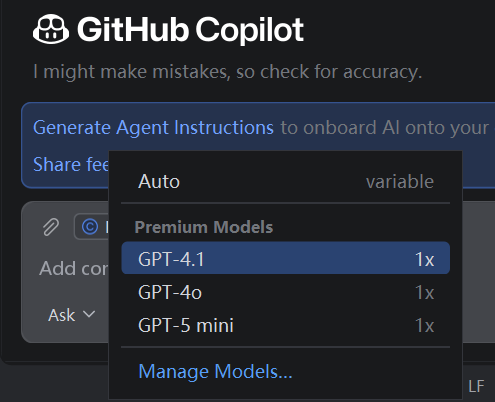
Task: Open the Generate Agent Instructions link
Action: point(153,128)
